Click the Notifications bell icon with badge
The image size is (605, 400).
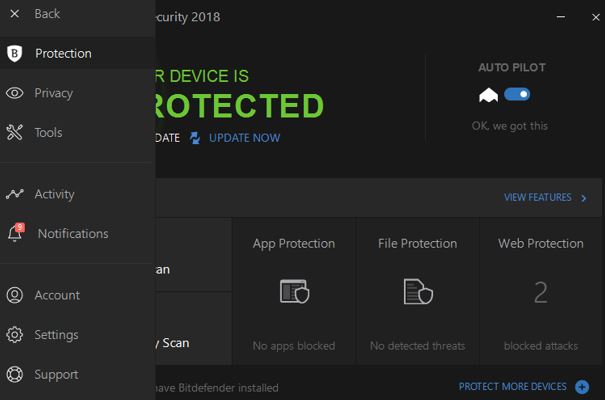[x=15, y=233]
